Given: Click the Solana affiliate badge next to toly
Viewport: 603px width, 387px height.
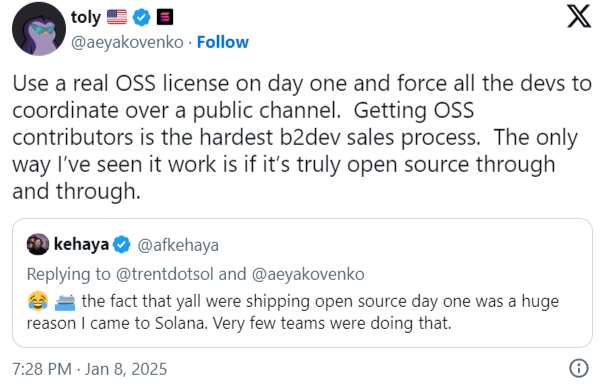Looking at the screenshot, I should click(x=165, y=17).
